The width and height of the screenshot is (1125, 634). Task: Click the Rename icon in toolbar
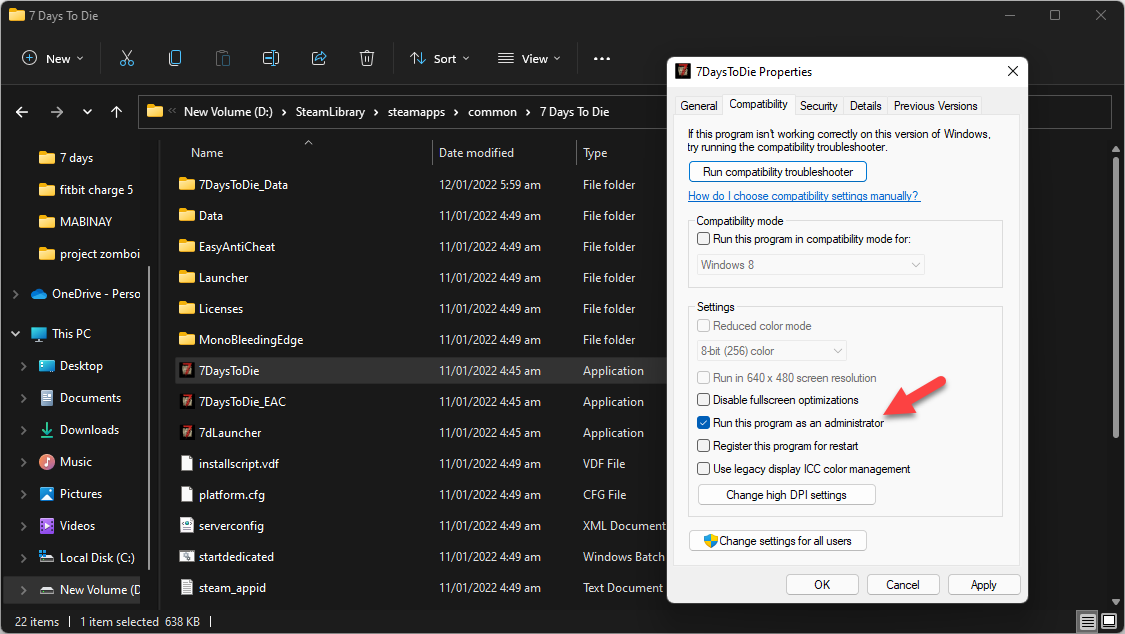pos(270,59)
